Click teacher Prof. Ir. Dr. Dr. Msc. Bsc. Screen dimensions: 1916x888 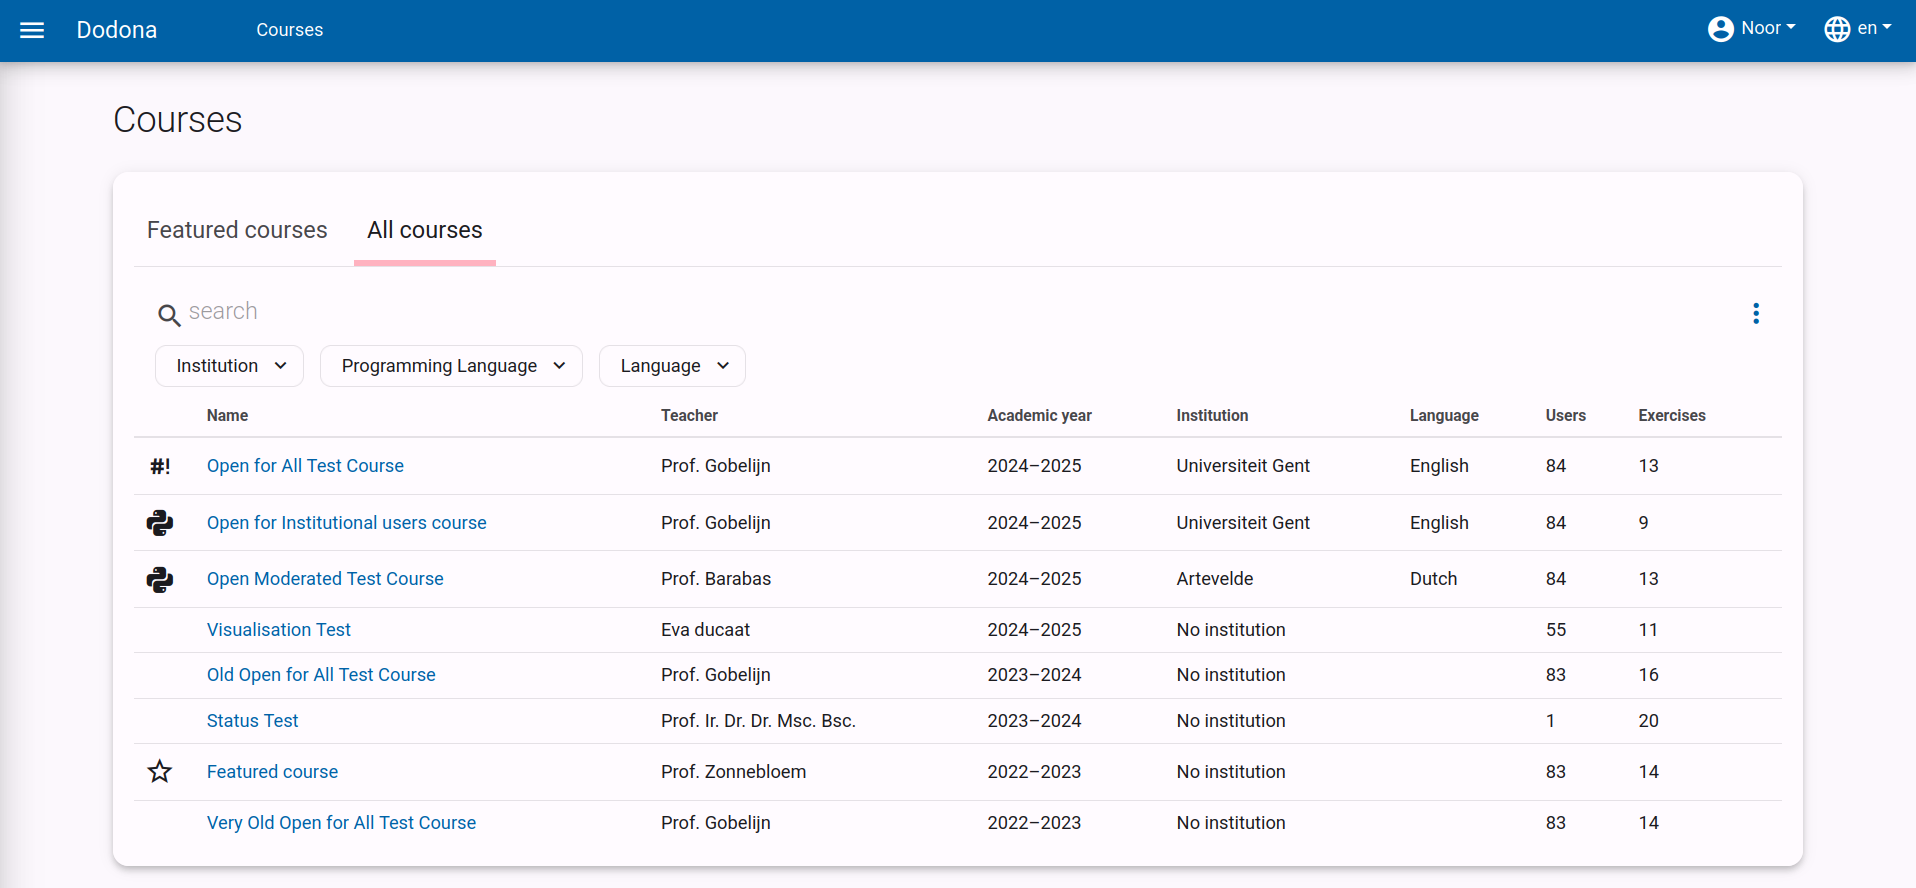pyautogui.click(x=758, y=721)
